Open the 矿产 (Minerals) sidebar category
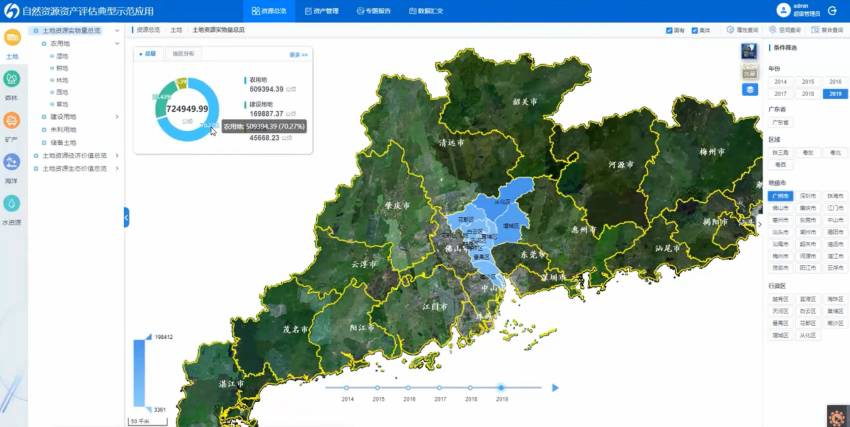Image resolution: width=850 pixels, height=427 pixels. click(12, 123)
